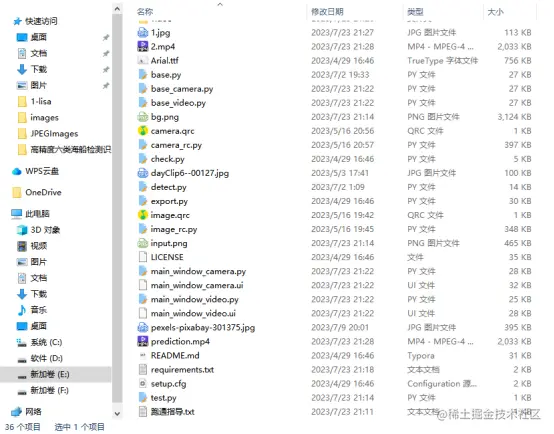
Task: Click the prediction.mp4 video icon
Action: (142, 341)
